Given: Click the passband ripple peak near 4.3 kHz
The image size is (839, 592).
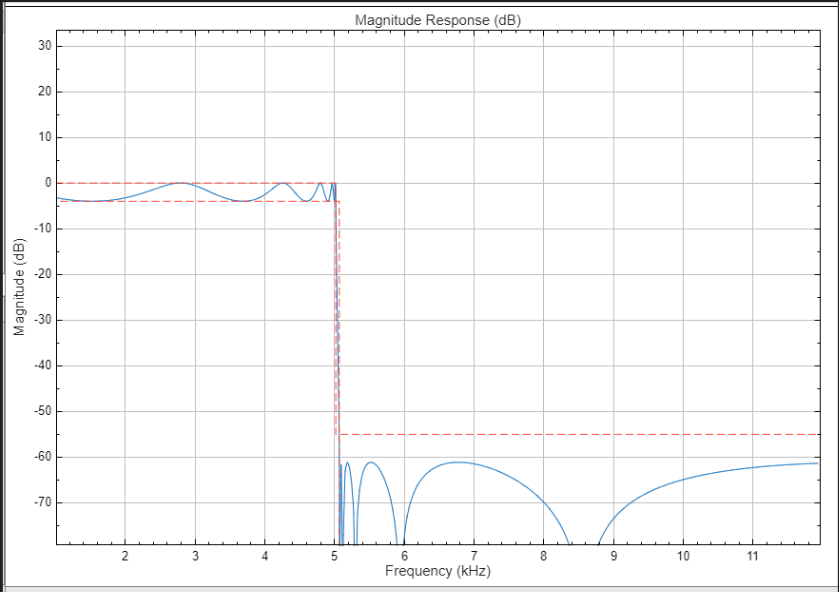Looking at the screenshot, I should (x=284, y=183).
